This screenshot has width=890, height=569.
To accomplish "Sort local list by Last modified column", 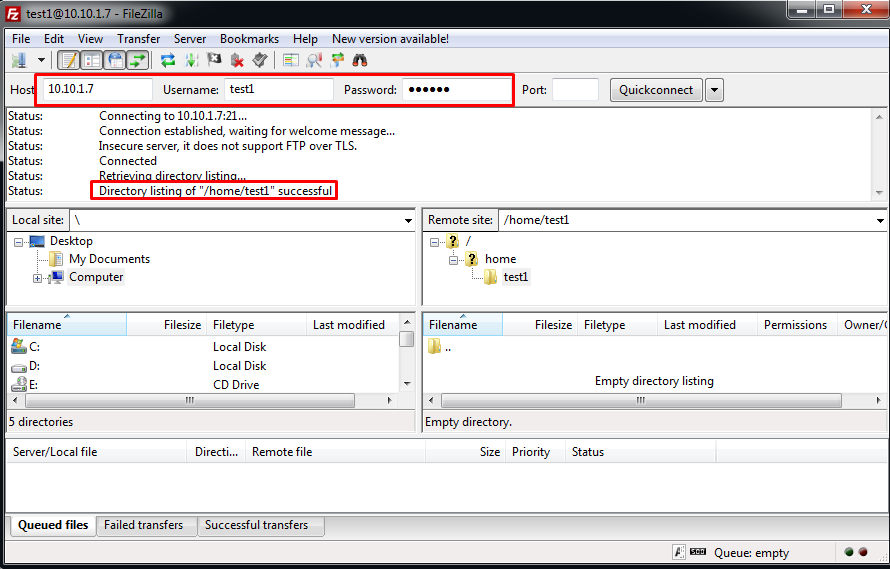I will 352,325.
